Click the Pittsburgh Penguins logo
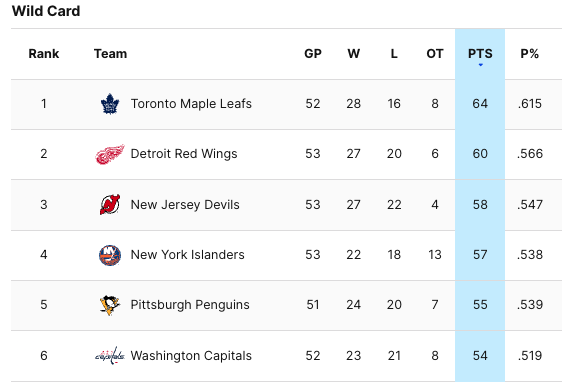This screenshot has width=562, height=382. click(x=110, y=305)
